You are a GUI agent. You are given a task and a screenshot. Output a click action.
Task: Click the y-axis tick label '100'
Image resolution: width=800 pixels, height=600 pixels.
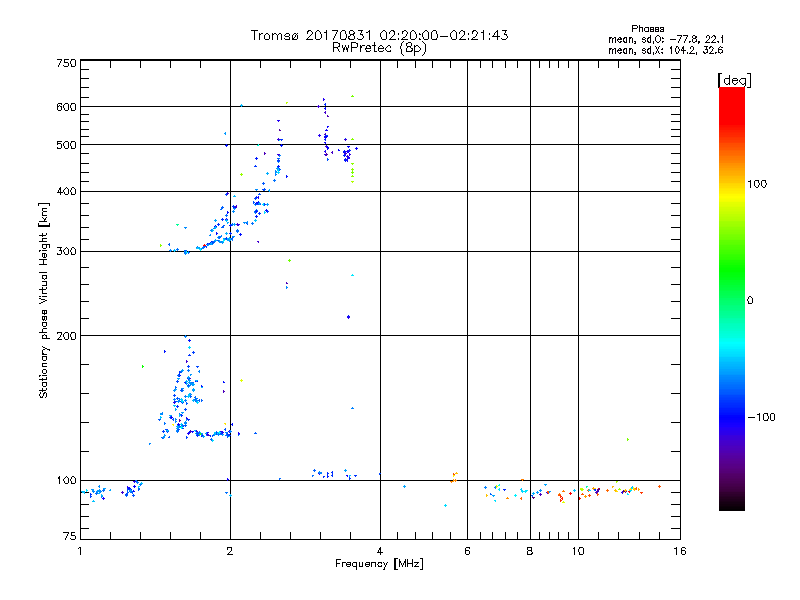pos(66,480)
